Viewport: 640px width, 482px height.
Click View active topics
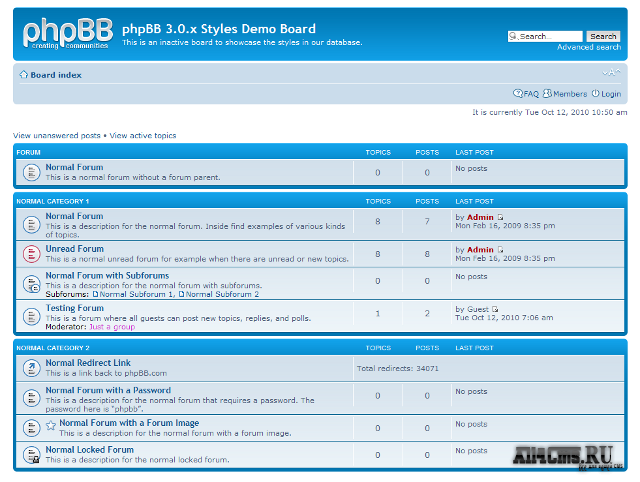143,135
